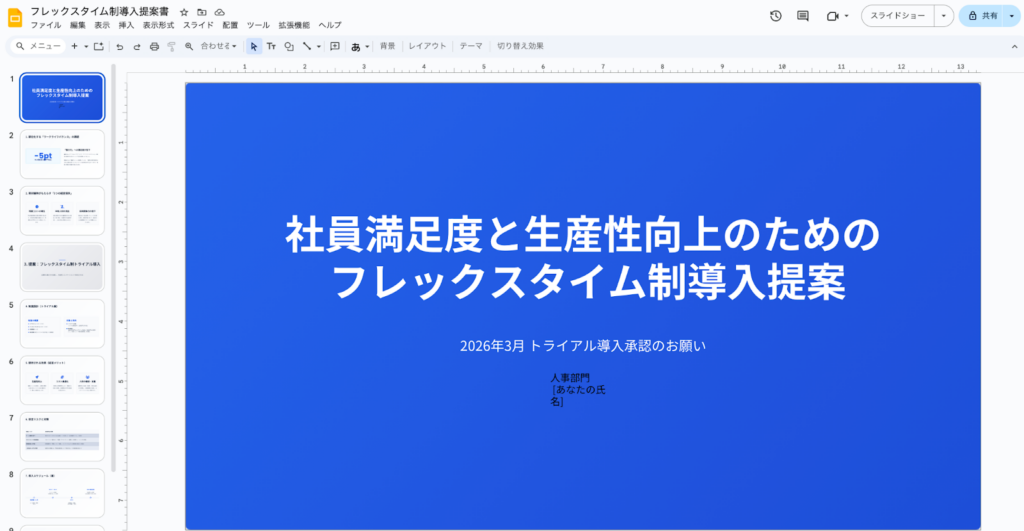Screen dimensions: 1024x531
Task: Click the 共有 share button
Action: (x=986, y=16)
